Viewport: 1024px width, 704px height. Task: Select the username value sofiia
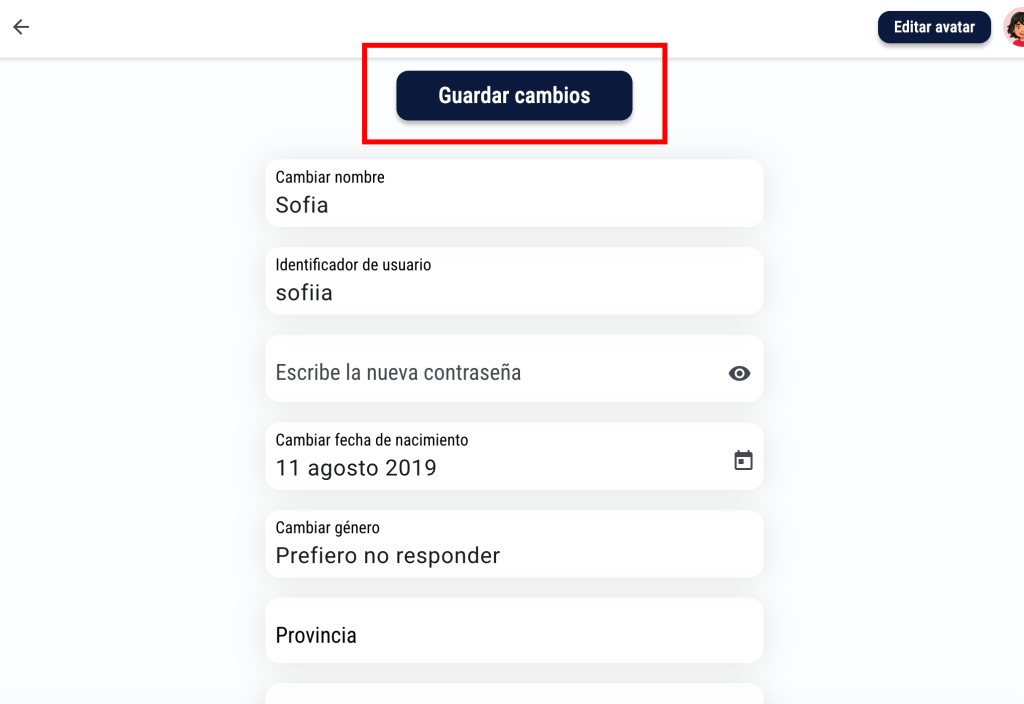tap(304, 293)
